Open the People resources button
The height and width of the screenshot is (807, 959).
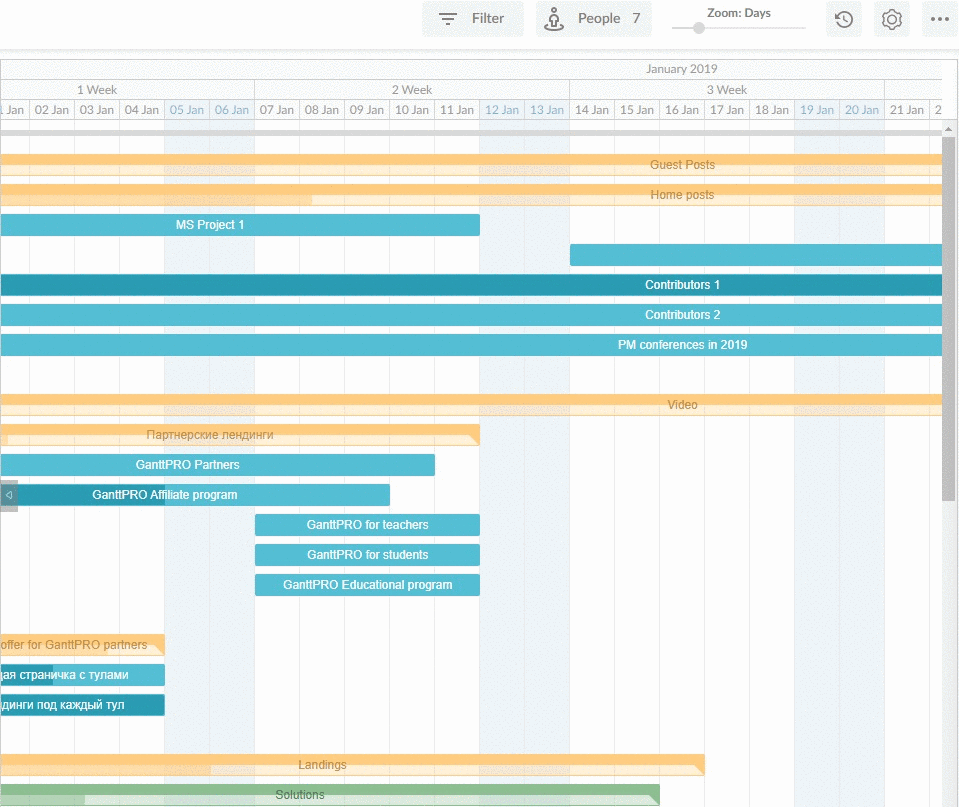pos(593,19)
